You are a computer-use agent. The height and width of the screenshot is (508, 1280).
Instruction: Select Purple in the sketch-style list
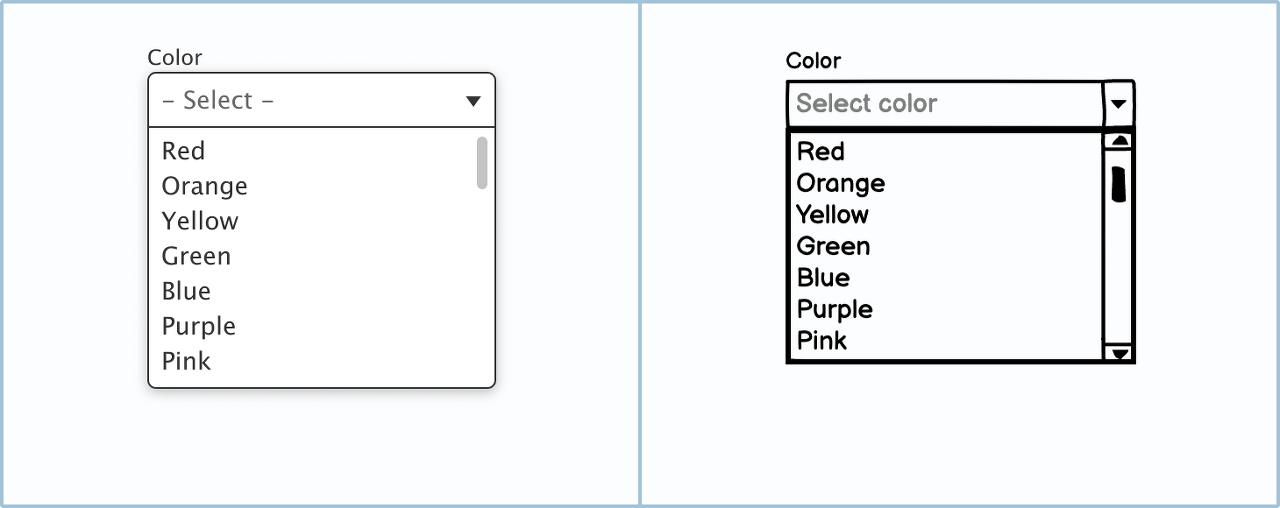(946, 309)
